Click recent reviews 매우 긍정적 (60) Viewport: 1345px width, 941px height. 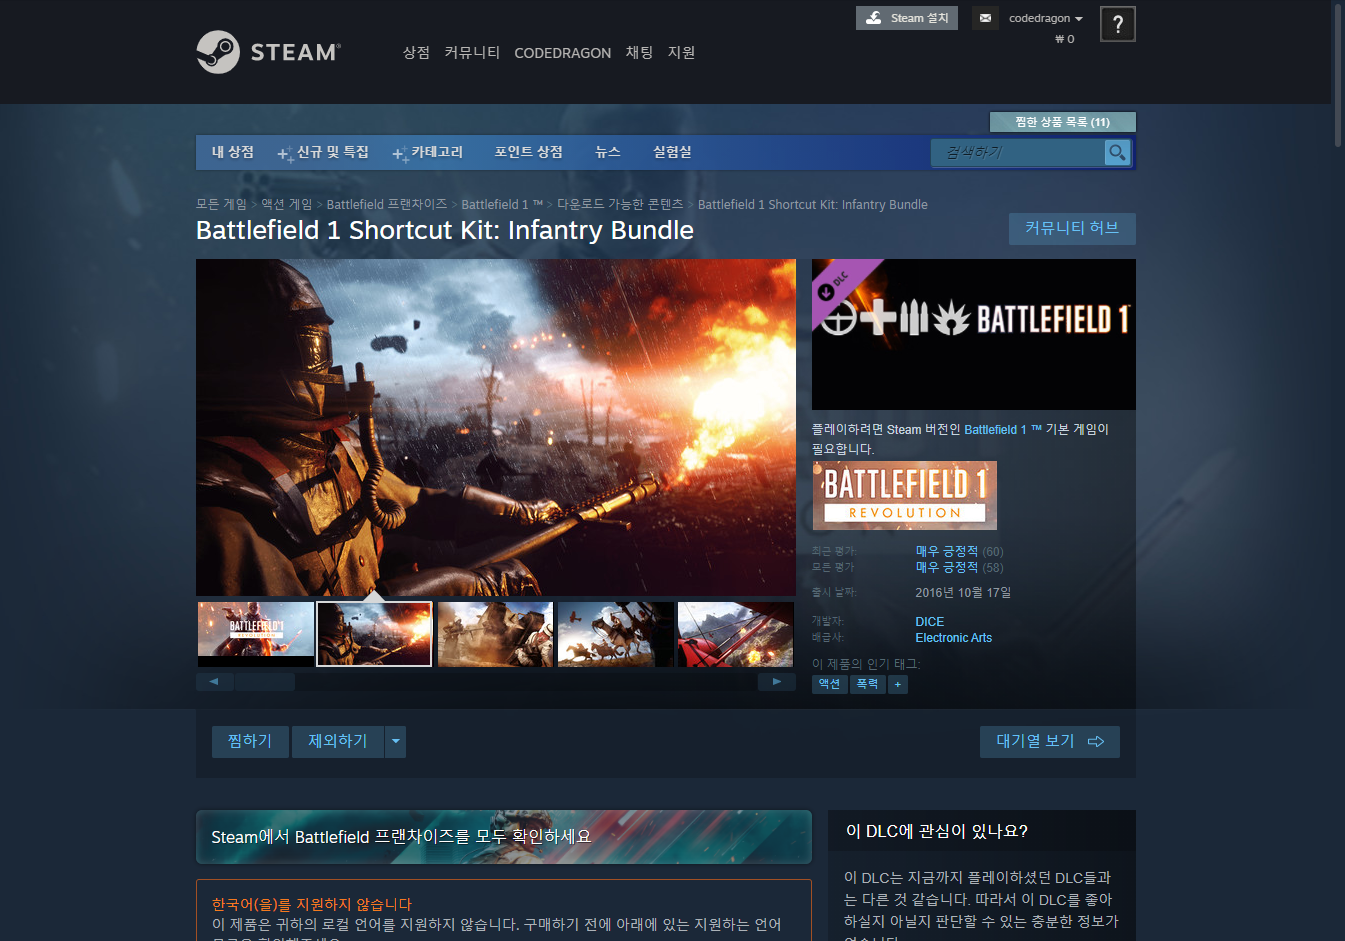click(959, 551)
